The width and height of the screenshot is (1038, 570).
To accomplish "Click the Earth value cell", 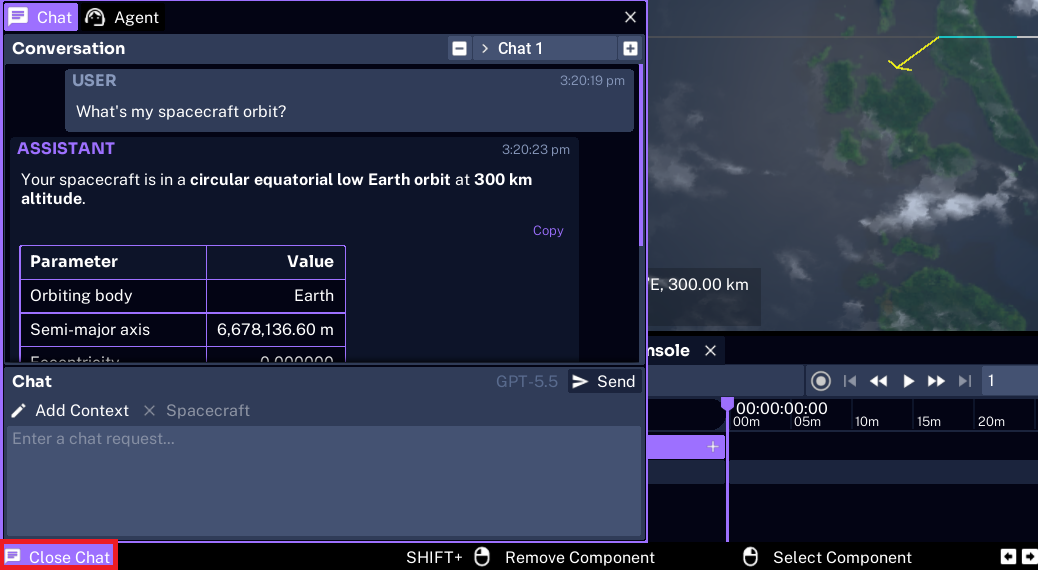I will point(276,295).
